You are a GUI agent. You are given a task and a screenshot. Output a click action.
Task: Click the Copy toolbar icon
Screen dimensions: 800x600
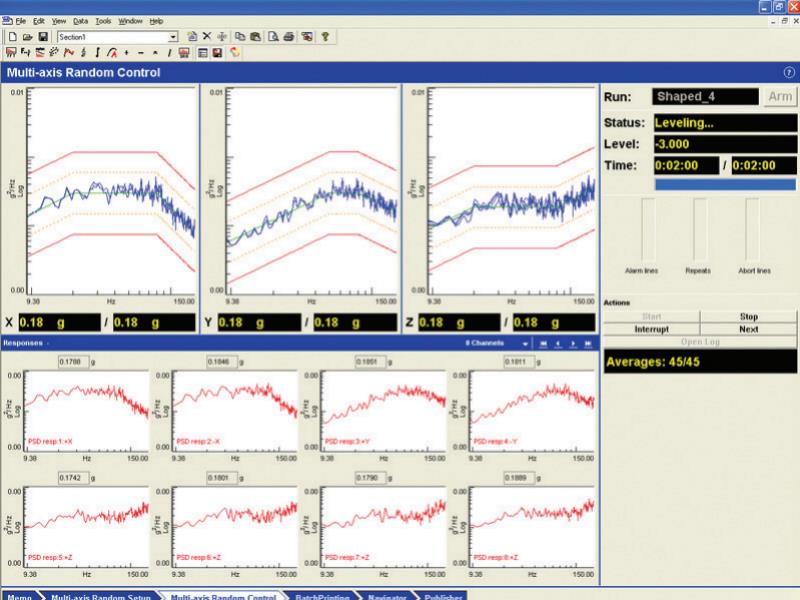tap(239, 37)
